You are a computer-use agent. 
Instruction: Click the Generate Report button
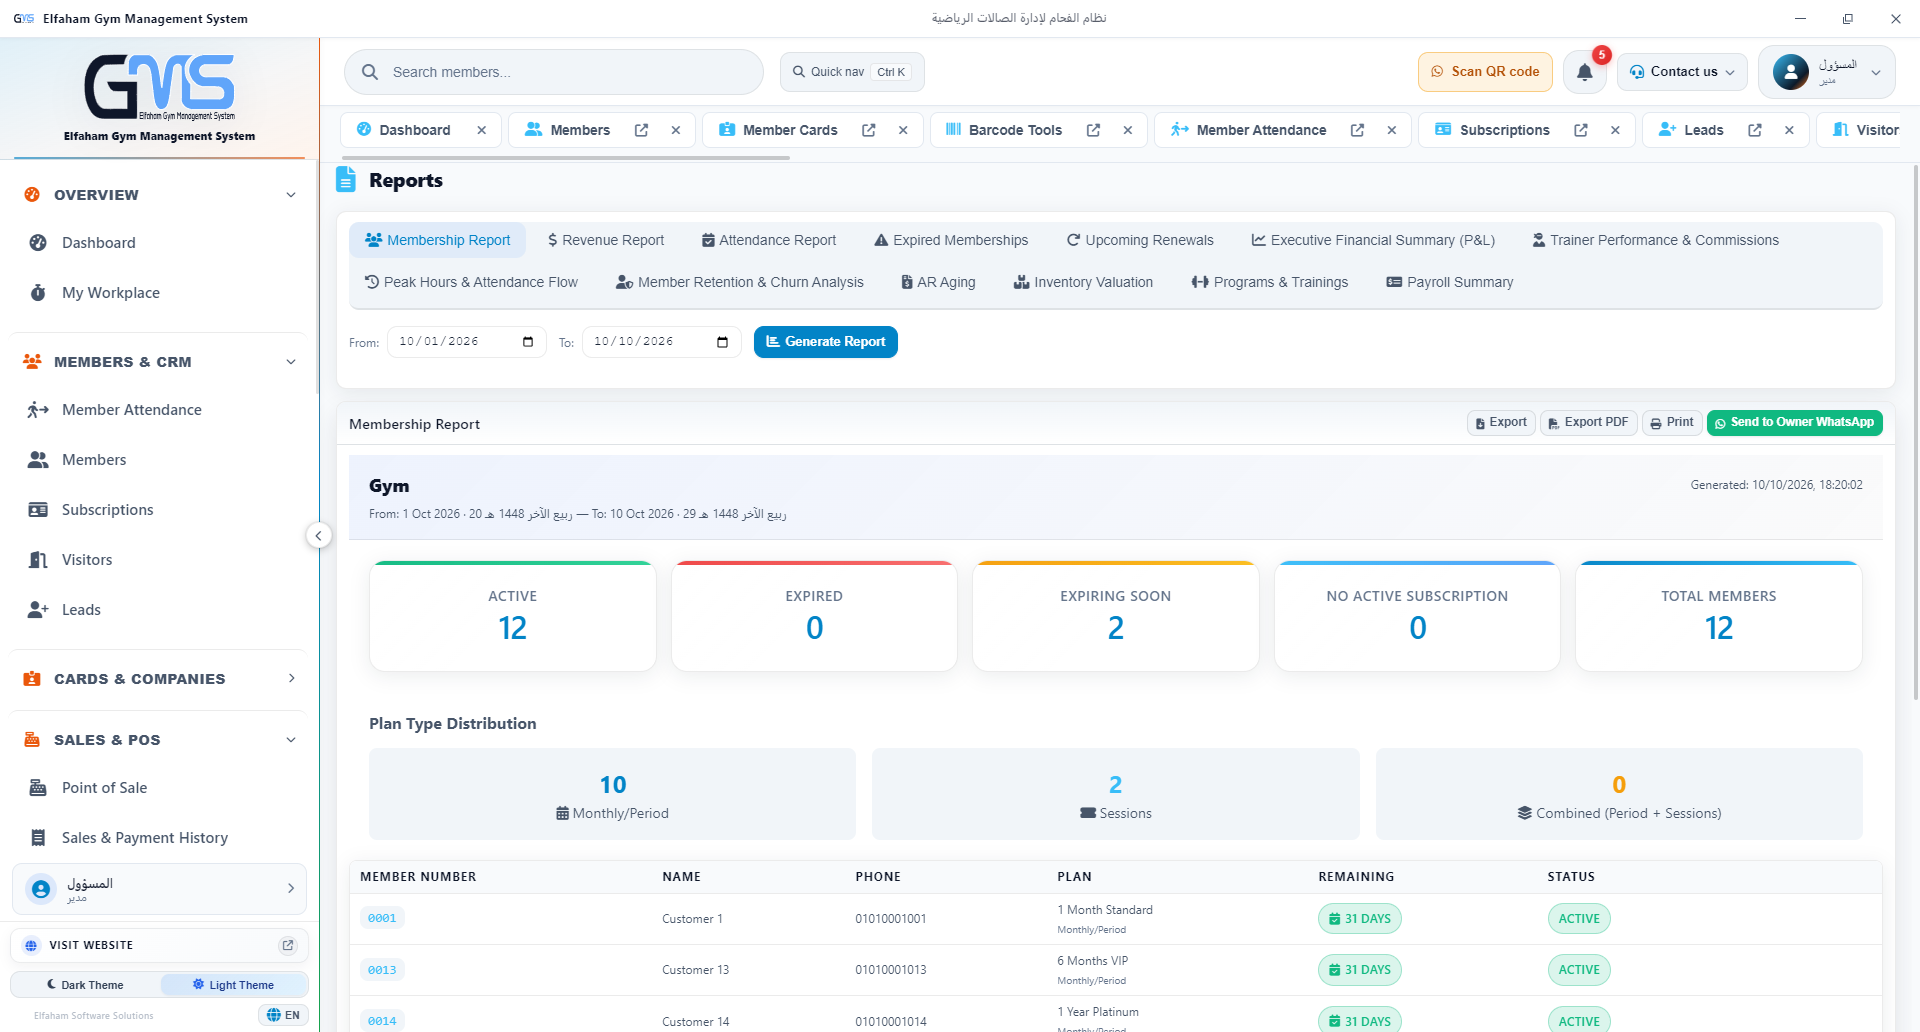(x=826, y=342)
